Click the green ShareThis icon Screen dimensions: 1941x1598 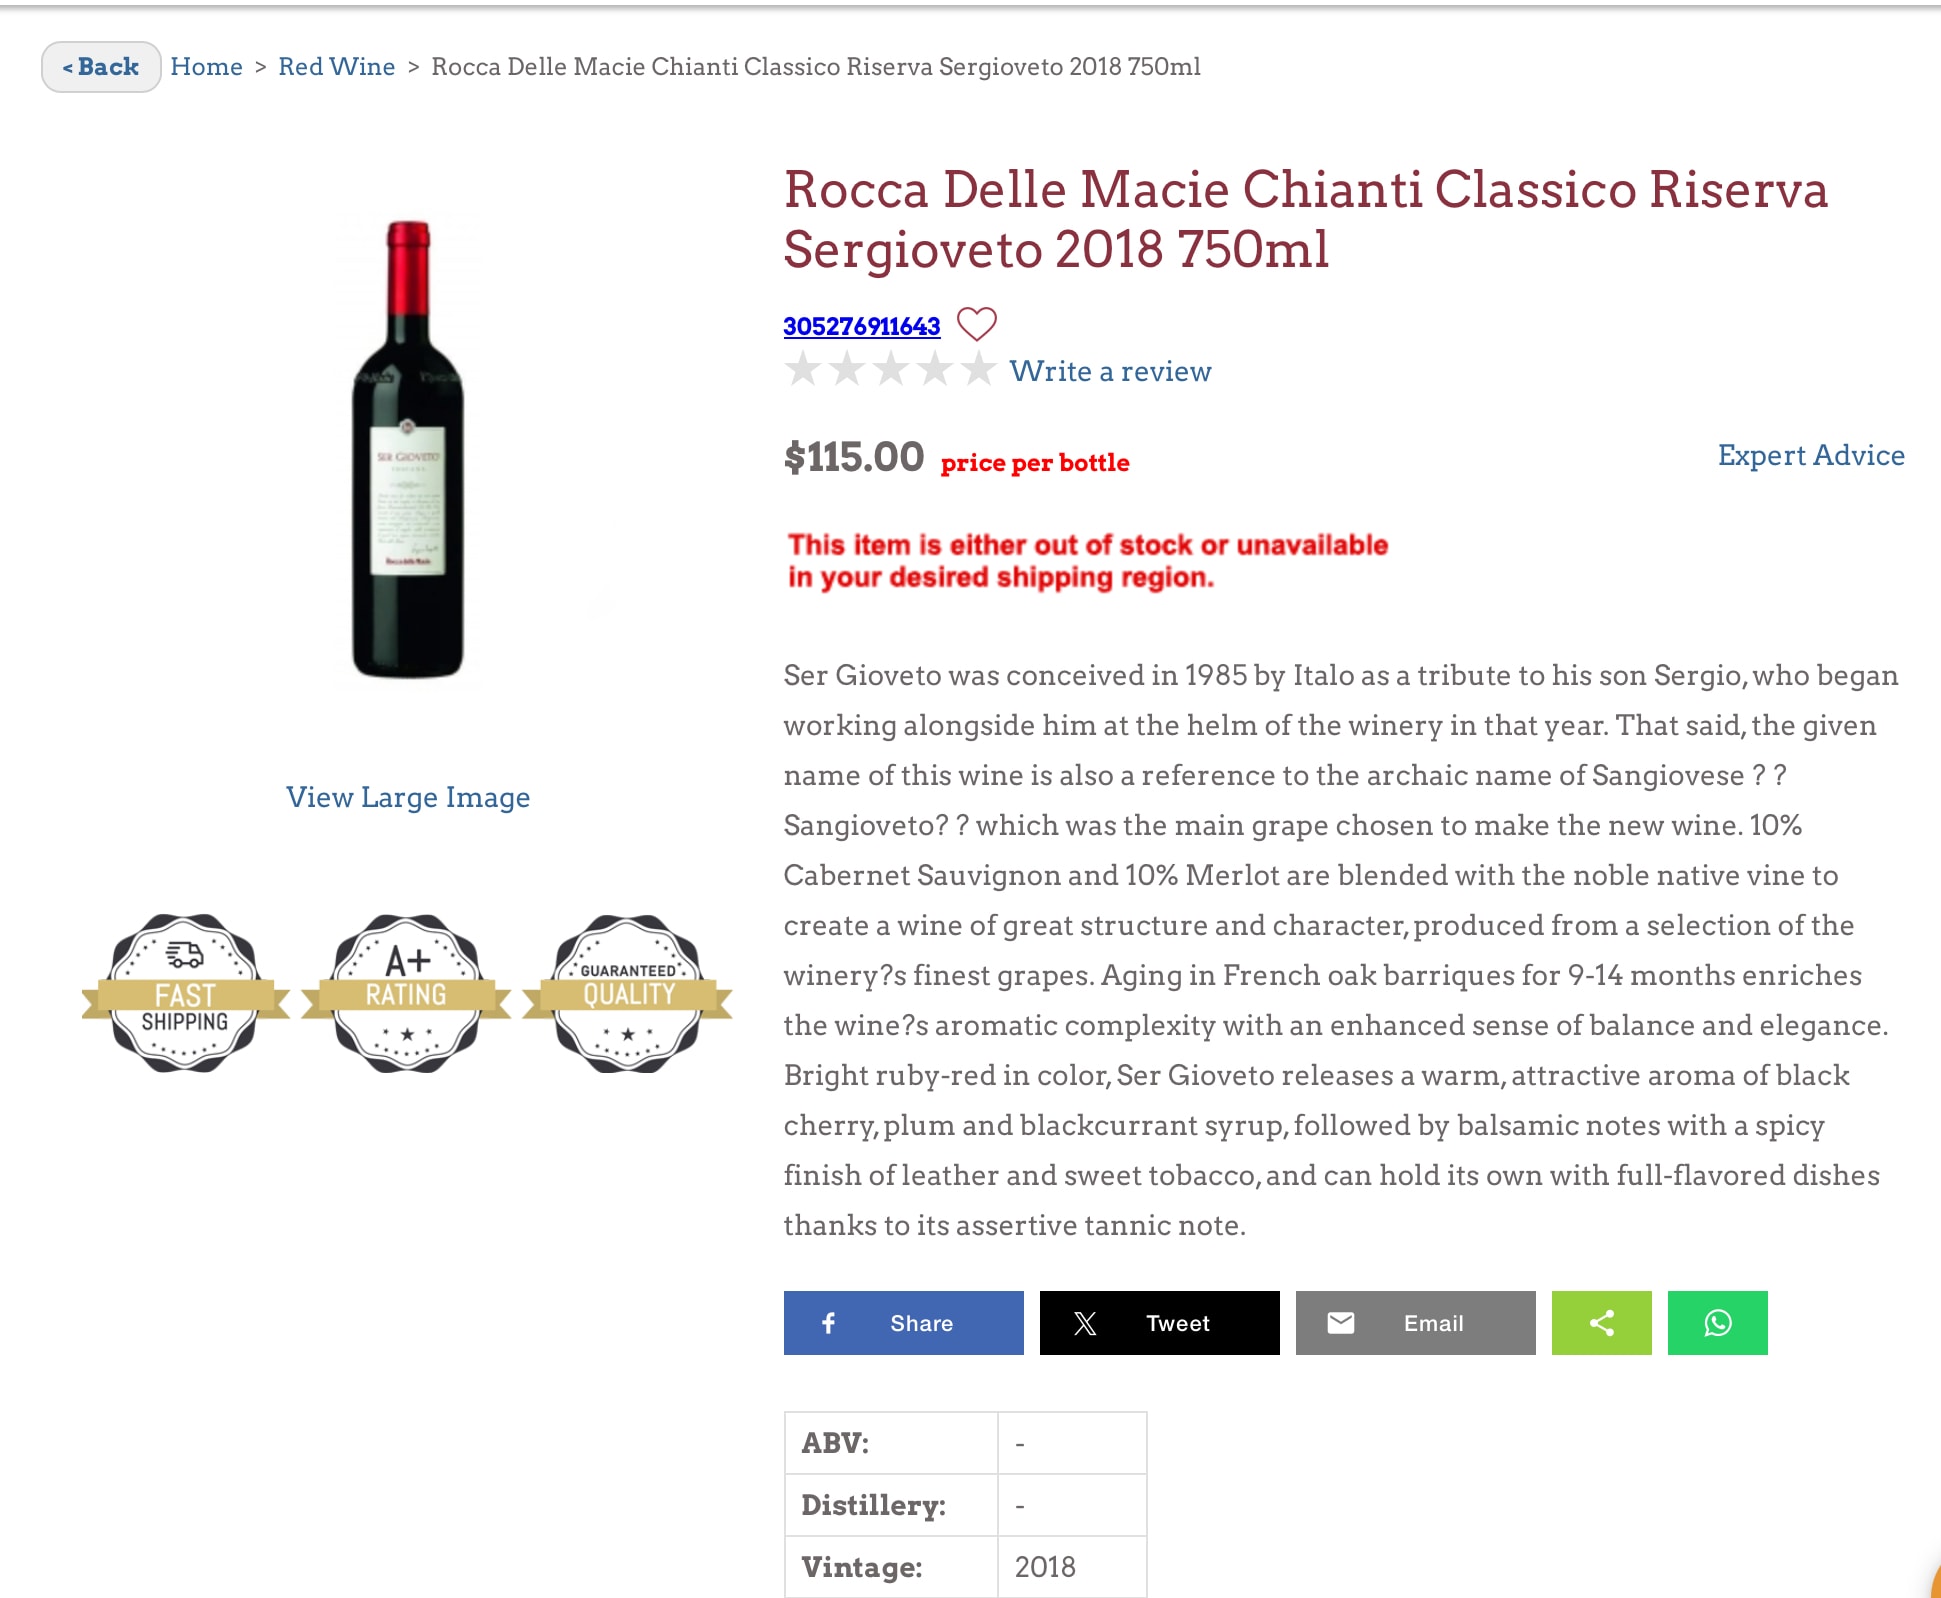coord(1601,1322)
